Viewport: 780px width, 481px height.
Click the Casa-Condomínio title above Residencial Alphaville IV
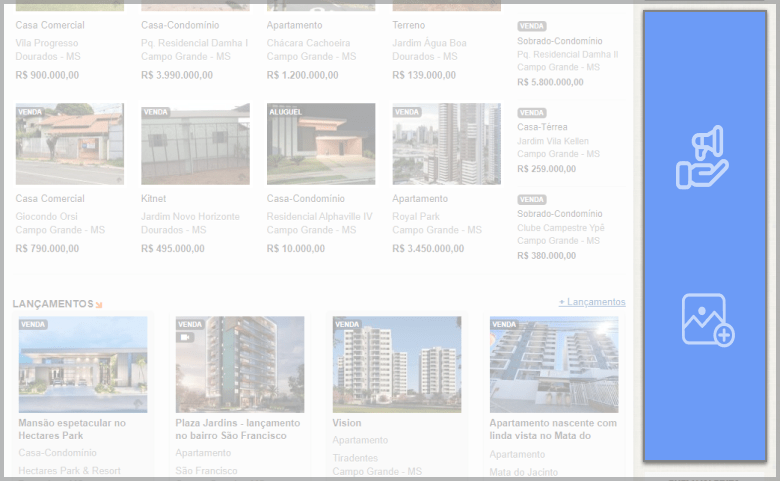(x=305, y=198)
